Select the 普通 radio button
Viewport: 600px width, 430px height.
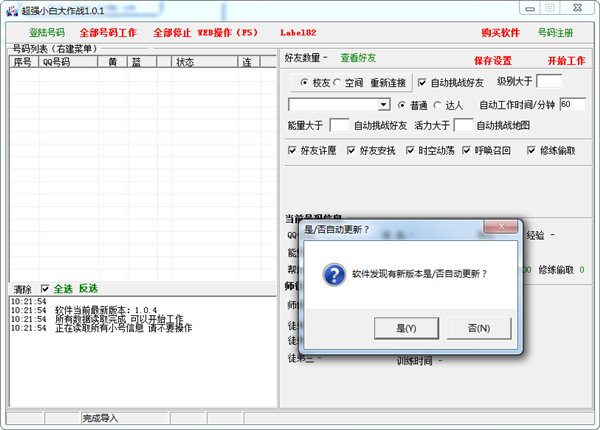click(x=401, y=104)
